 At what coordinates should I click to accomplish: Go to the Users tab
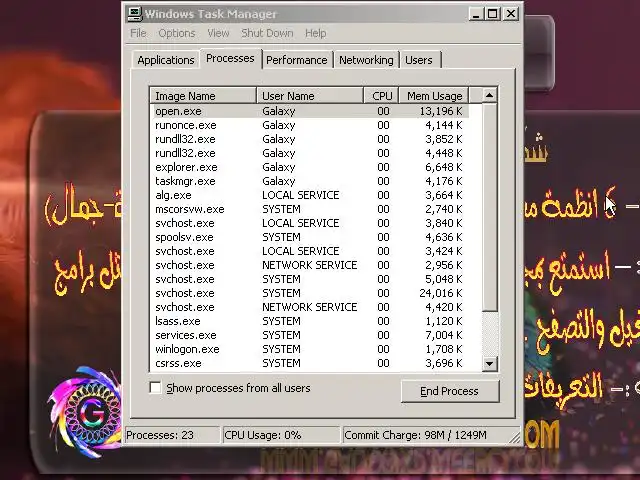419,60
